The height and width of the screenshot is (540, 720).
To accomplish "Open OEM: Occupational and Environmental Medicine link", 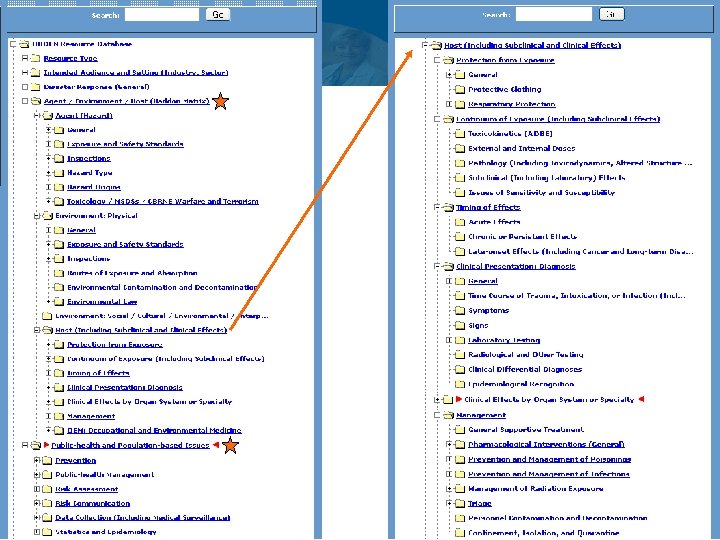I will tap(154, 430).
